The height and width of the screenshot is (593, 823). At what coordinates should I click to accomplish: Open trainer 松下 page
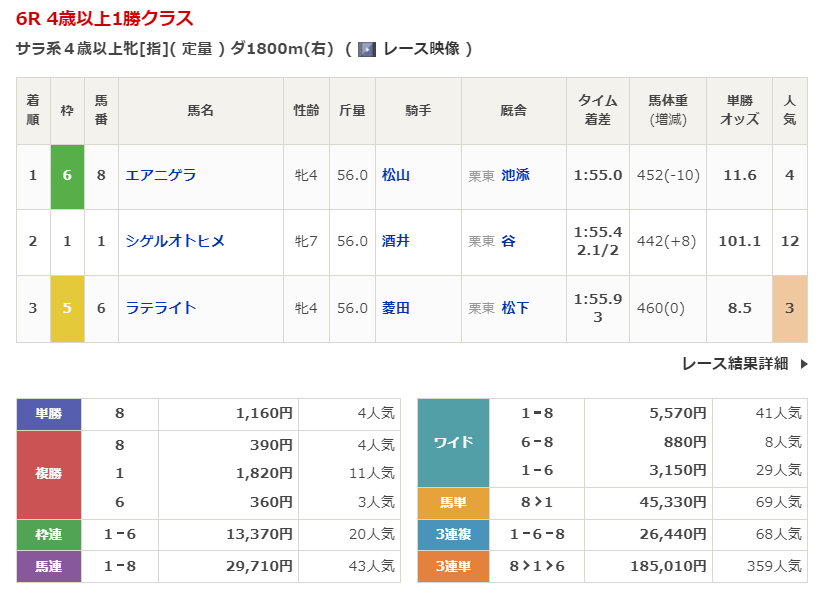pyautogui.click(x=515, y=308)
